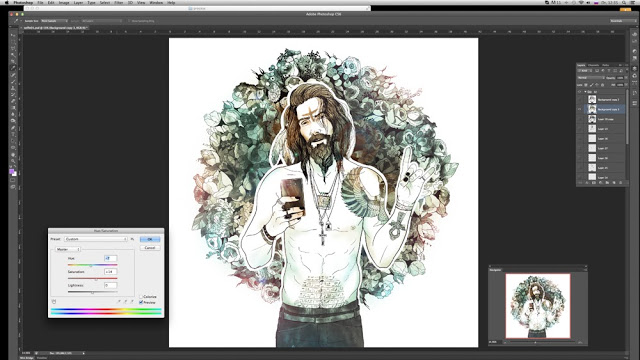
Task: Select the History Brush tool
Action: (x=13, y=94)
